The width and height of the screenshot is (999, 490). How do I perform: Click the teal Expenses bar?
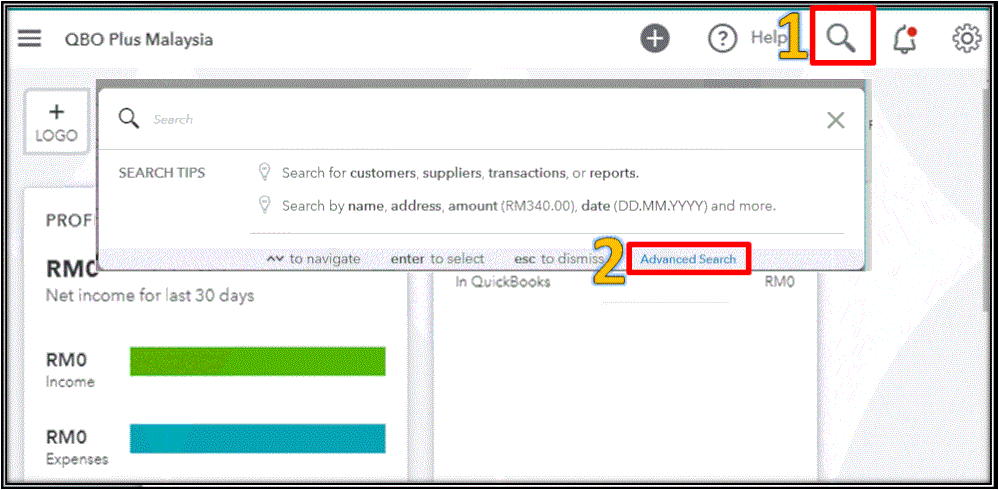(x=258, y=438)
